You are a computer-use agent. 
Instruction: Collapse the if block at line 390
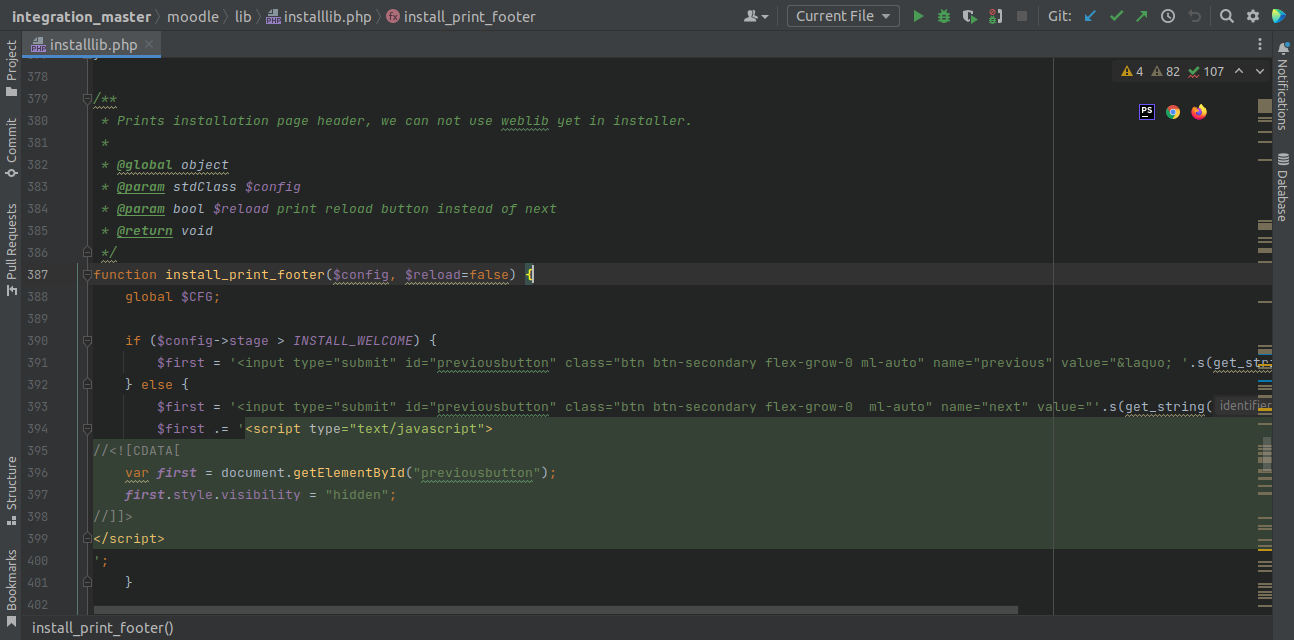pos(87,341)
